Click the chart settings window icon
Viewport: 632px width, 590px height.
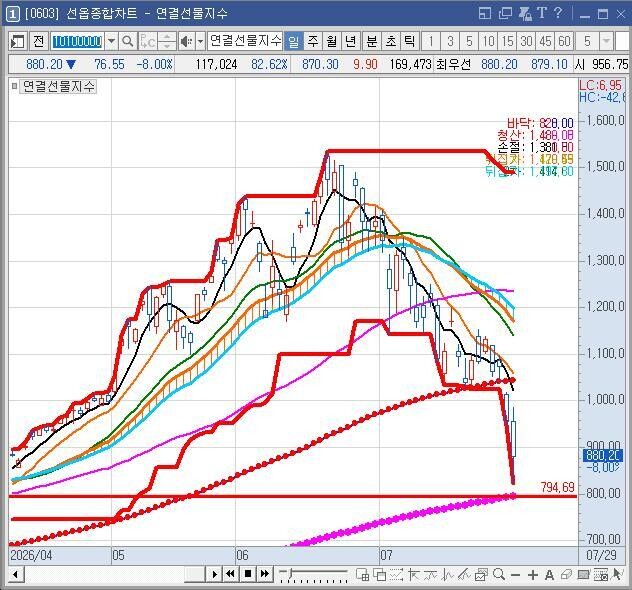click(481, 575)
